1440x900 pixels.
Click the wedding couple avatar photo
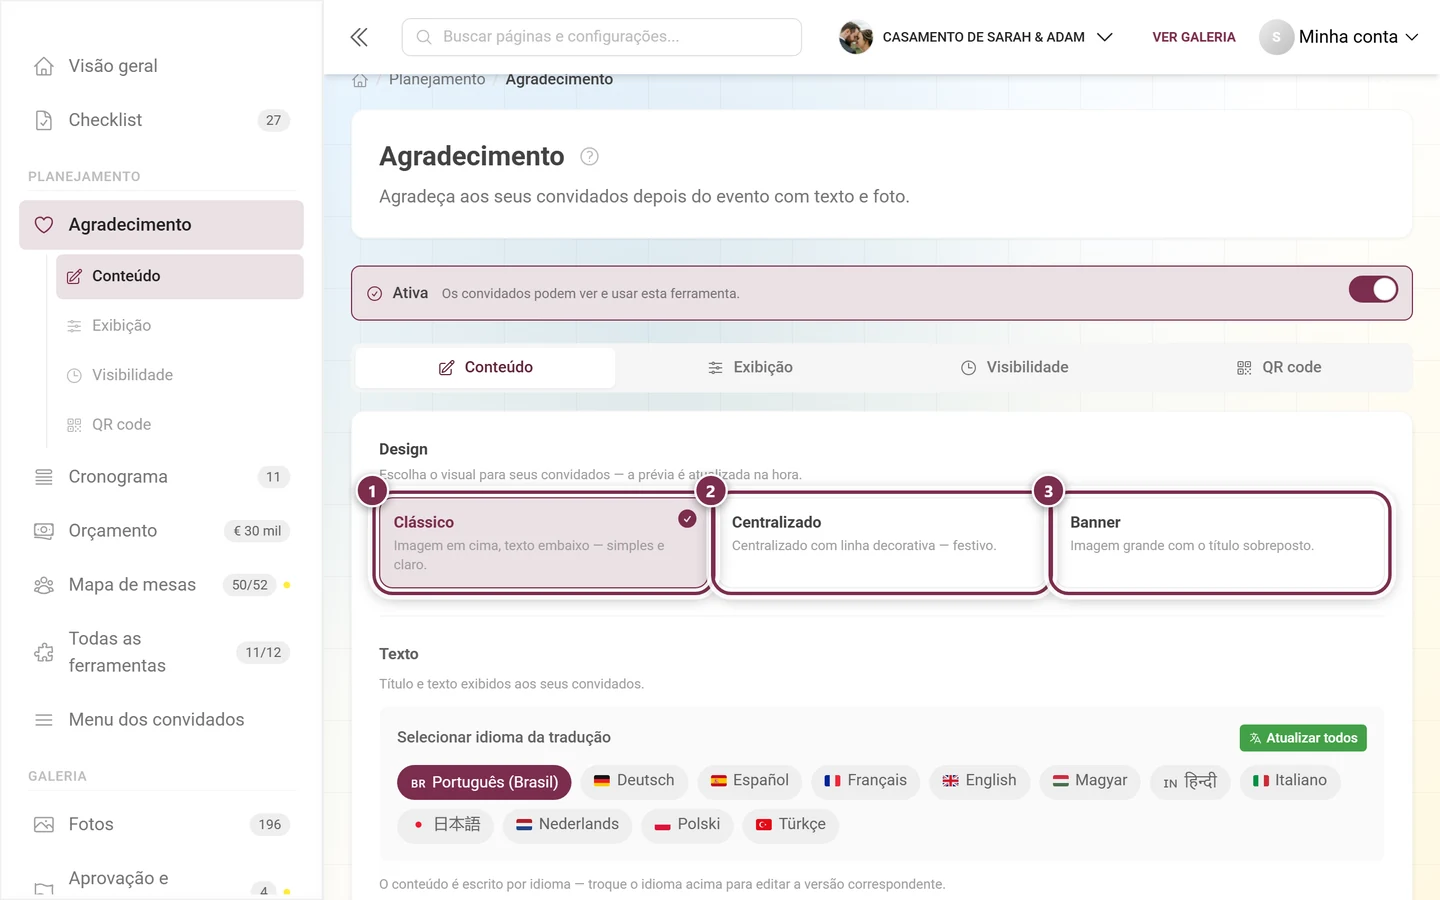coord(856,37)
